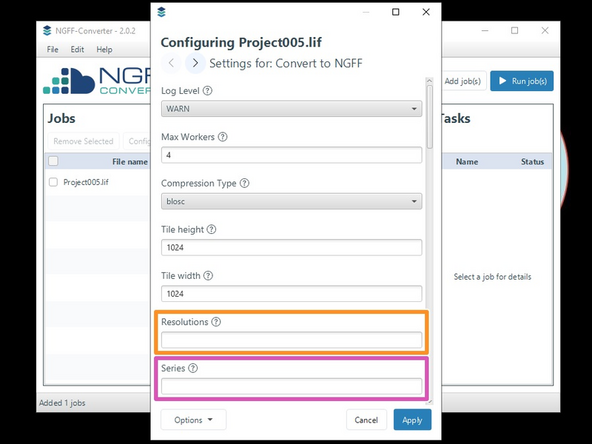This screenshot has width=592, height=444.
Task: Click NGFF-Converter app icon in main window title
Action: 47,31
